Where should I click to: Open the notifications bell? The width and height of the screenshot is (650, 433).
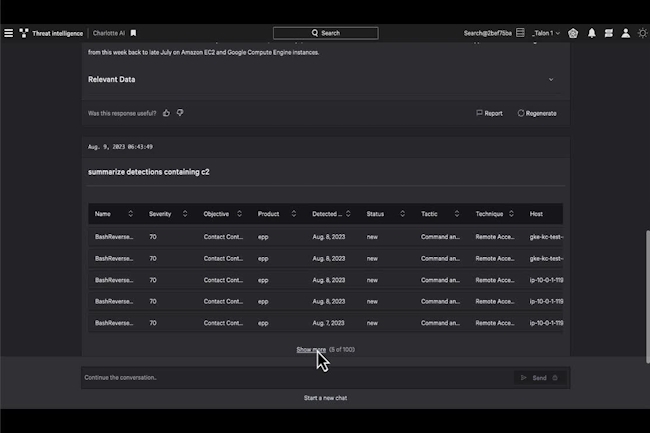click(x=591, y=33)
